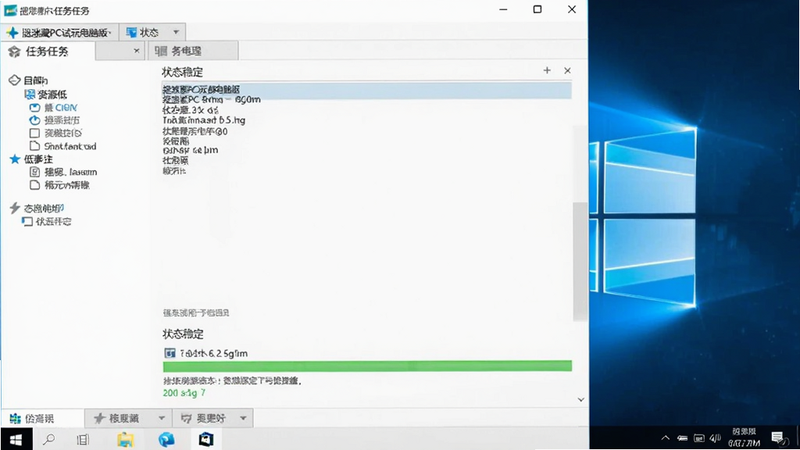Tick the checkbox under the lasarm item
This screenshot has width=800, height=450.
click(34, 185)
